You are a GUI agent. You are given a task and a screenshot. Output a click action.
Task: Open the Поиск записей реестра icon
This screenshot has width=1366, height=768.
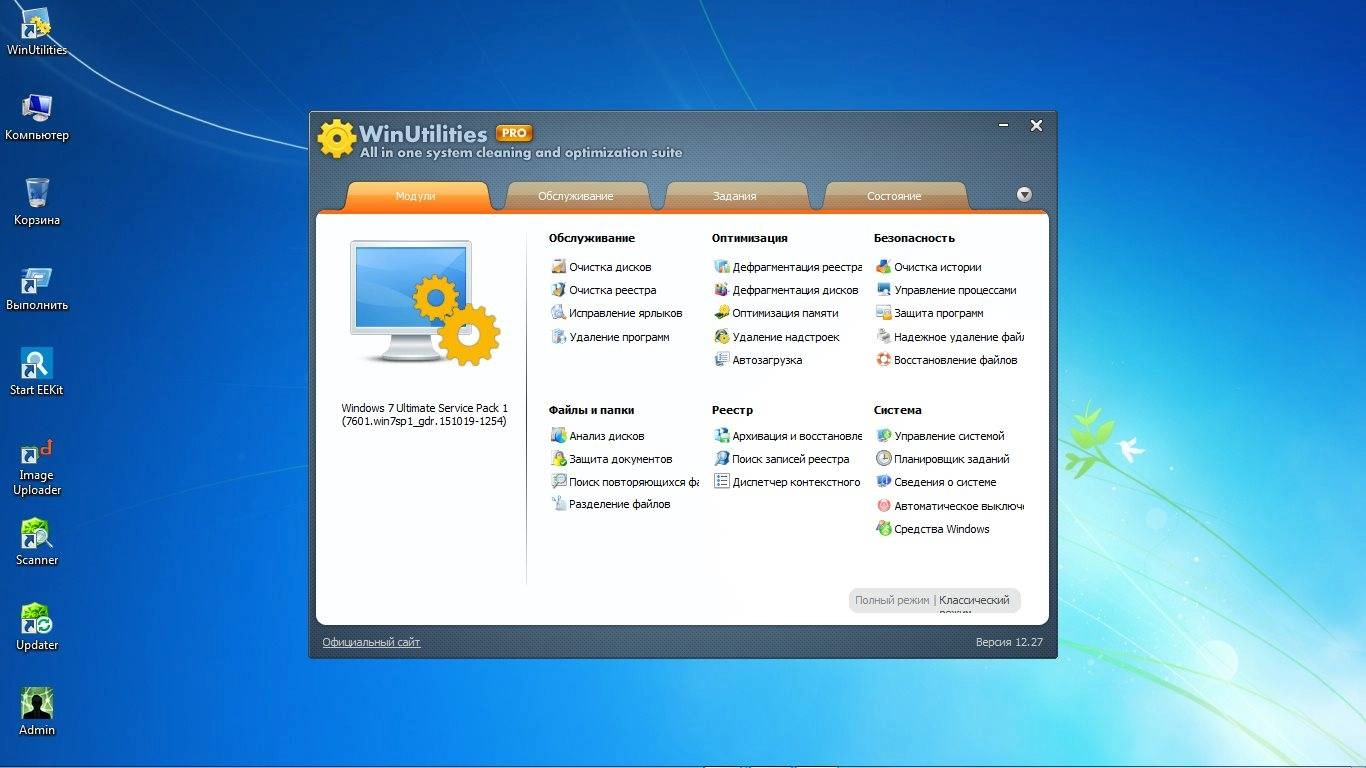pos(722,459)
